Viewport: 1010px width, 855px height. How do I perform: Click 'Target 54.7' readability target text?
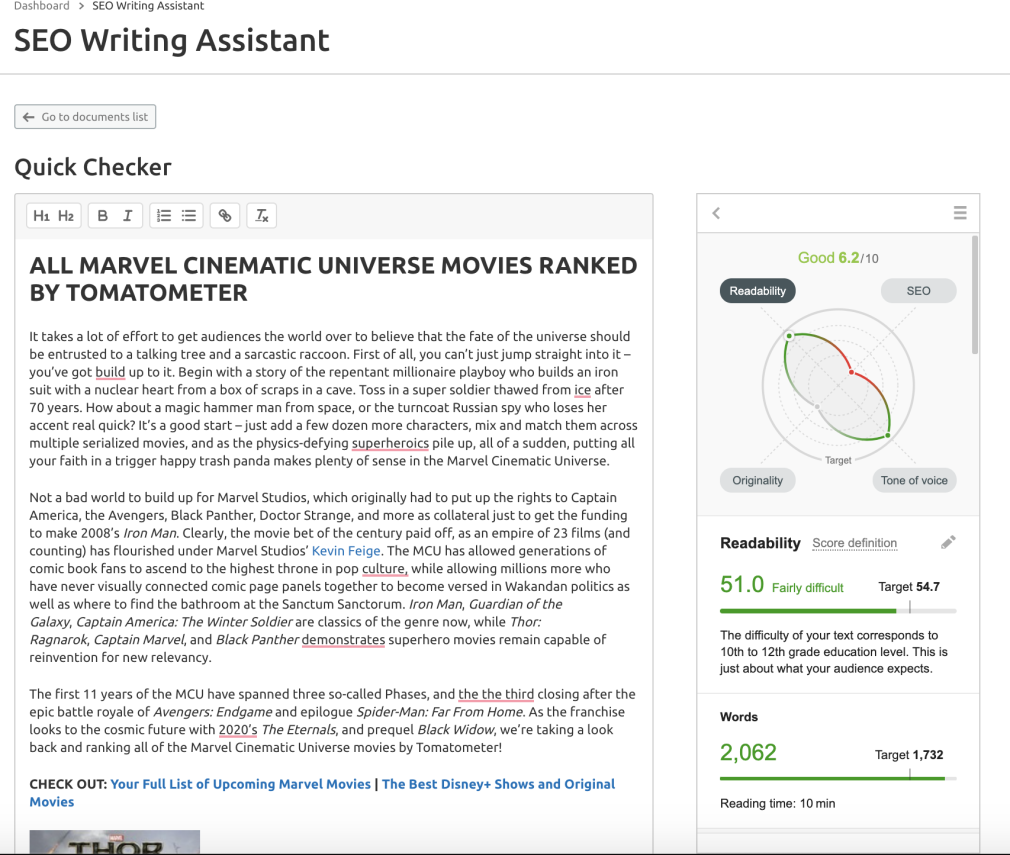(909, 587)
